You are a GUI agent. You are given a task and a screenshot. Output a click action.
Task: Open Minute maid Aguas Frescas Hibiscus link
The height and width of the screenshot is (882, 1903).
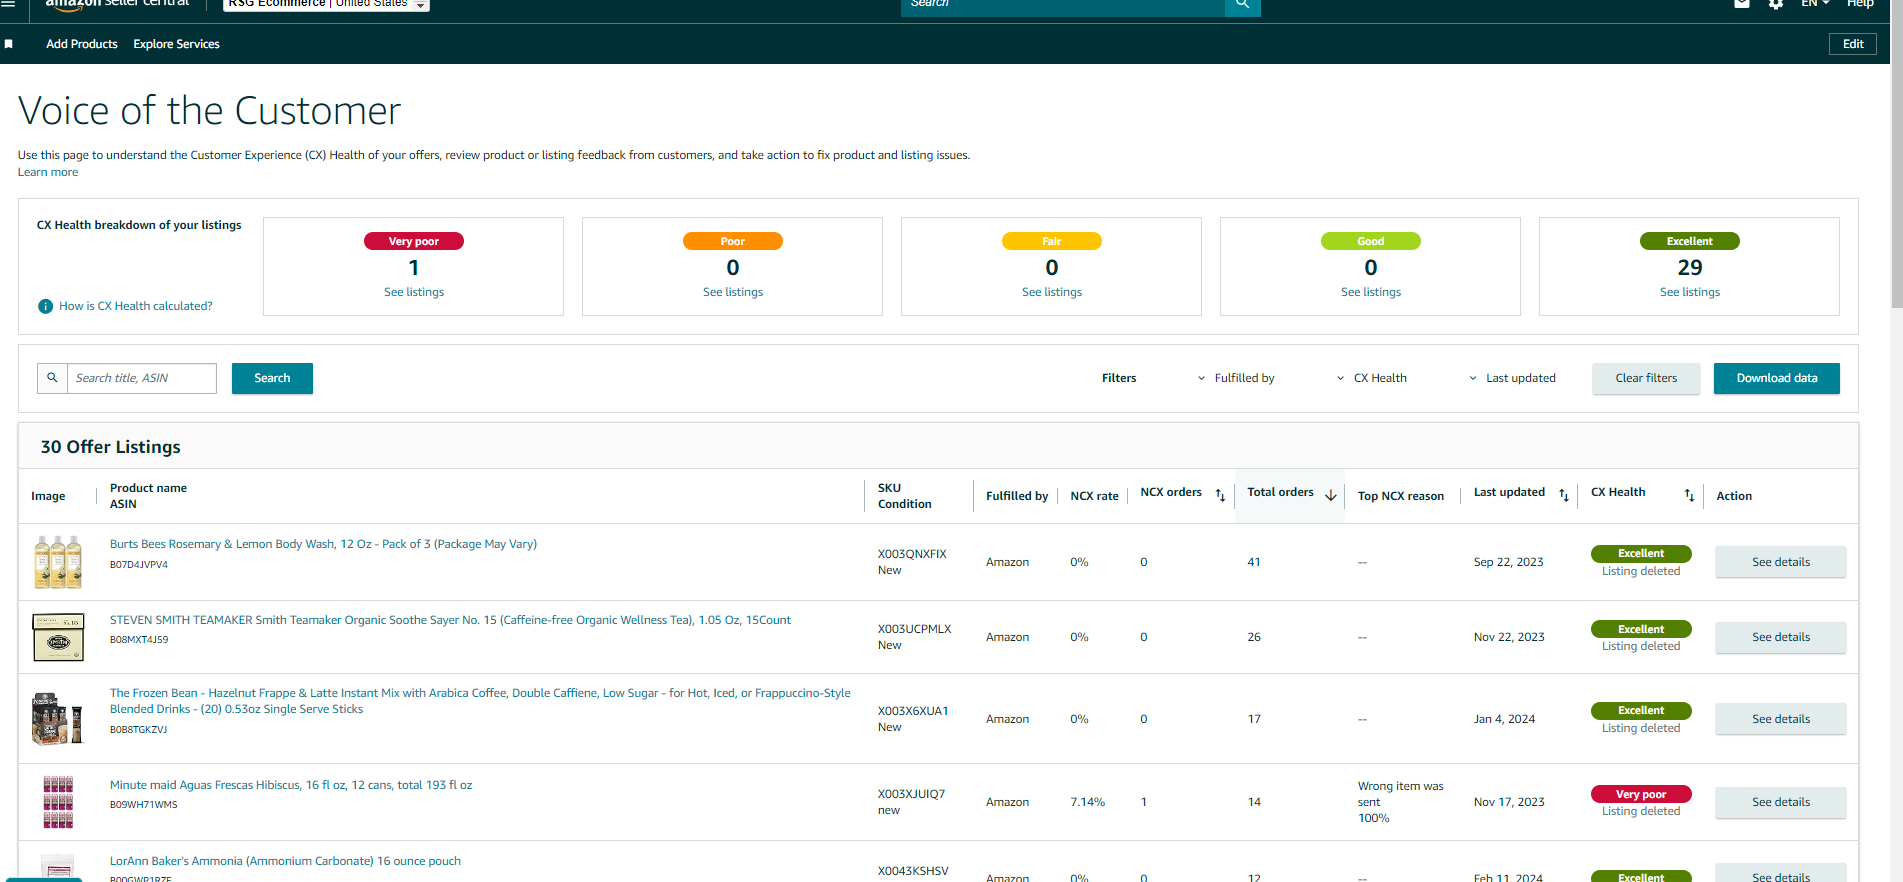(x=291, y=785)
